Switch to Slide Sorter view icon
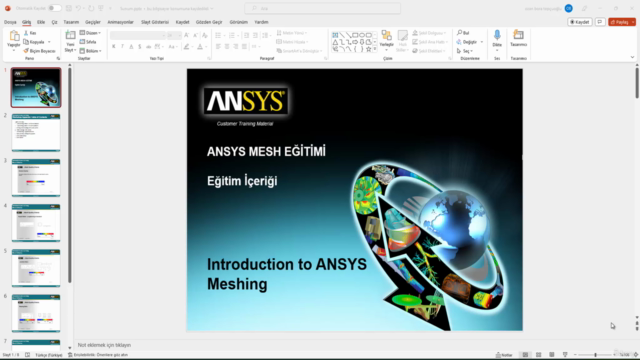The image size is (640, 360). pos(538,355)
